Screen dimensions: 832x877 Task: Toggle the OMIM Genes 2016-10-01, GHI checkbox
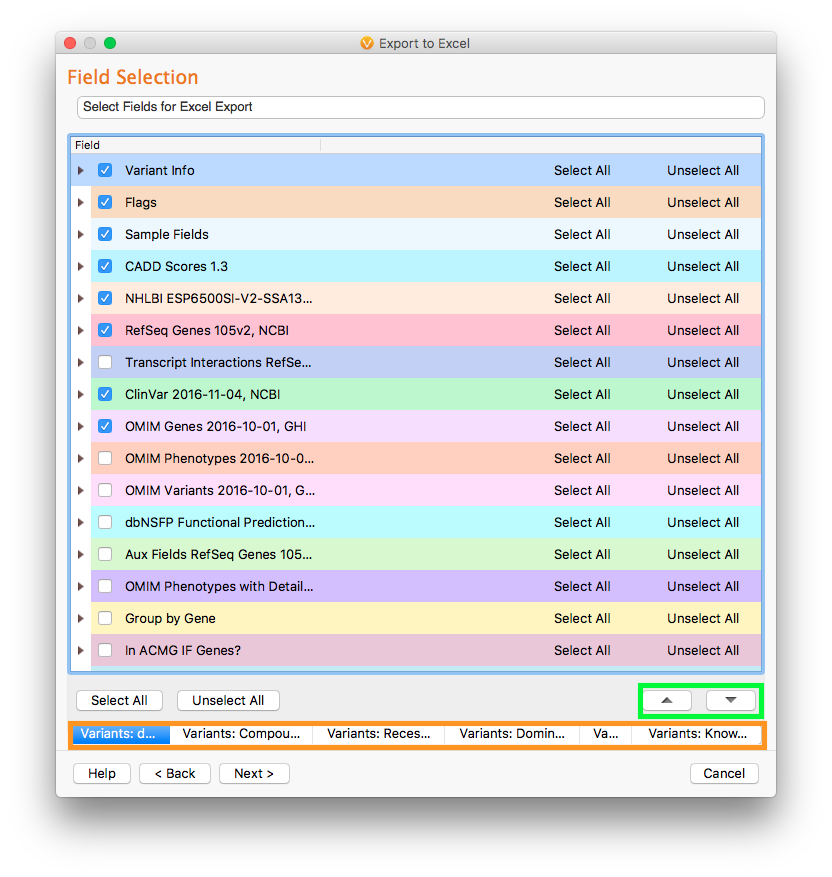(x=105, y=426)
